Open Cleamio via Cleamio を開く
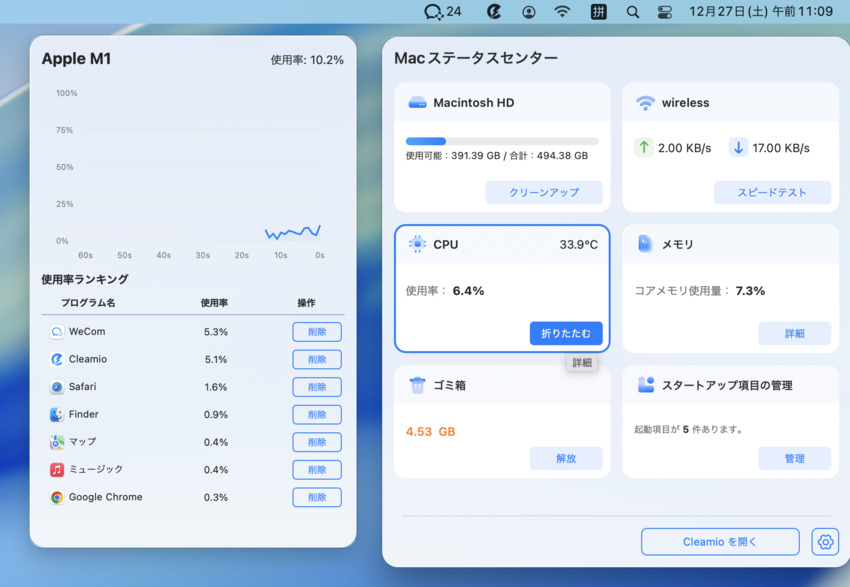Viewport: 850px width, 587px height. (x=719, y=542)
